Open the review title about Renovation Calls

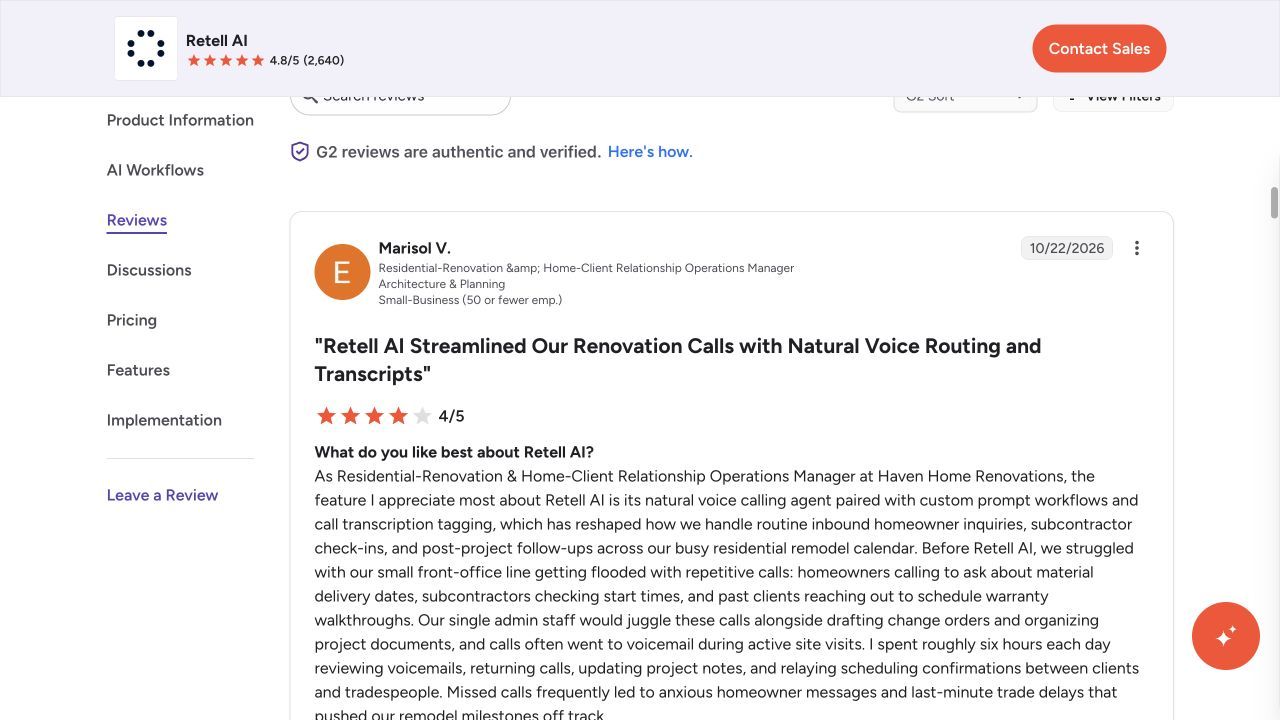tap(678, 360)
